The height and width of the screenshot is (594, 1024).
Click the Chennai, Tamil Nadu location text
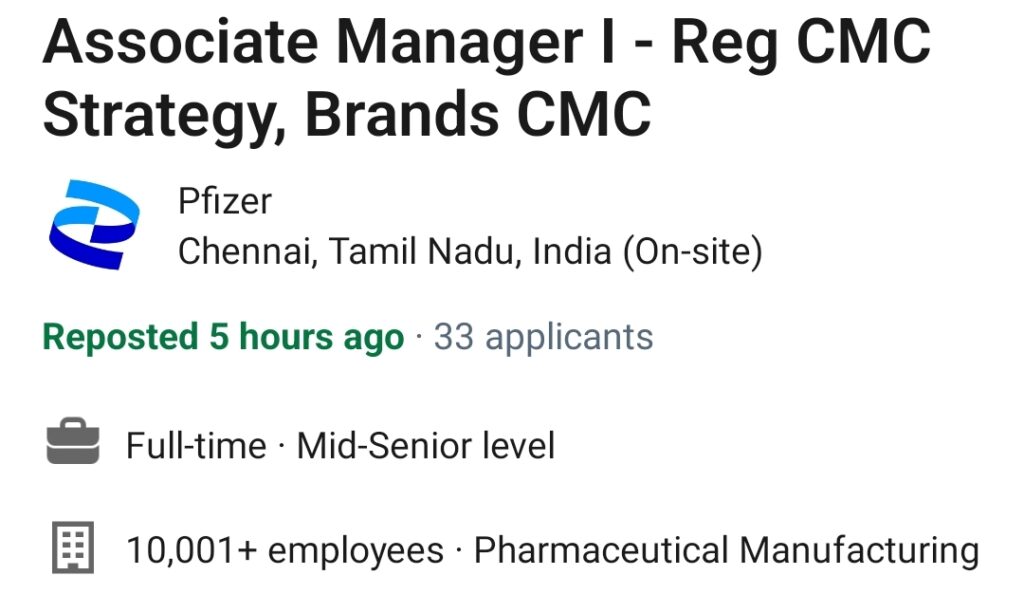click(349, 252)
